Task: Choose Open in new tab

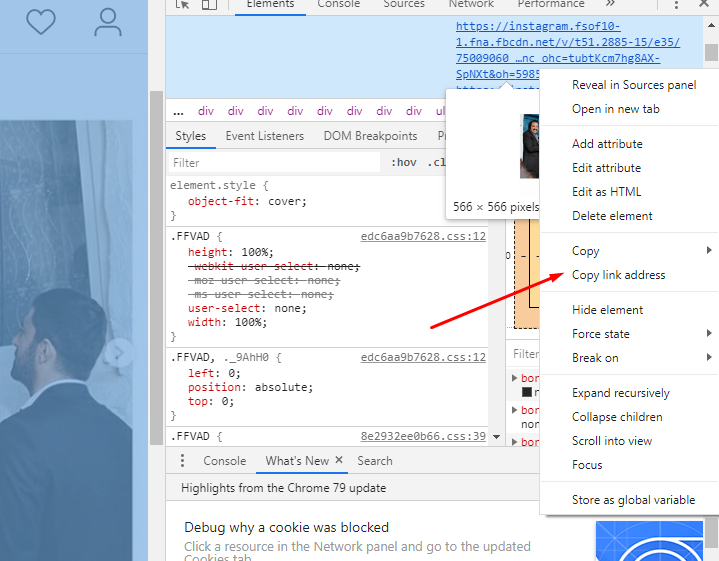Action: [x=615, y=109]
